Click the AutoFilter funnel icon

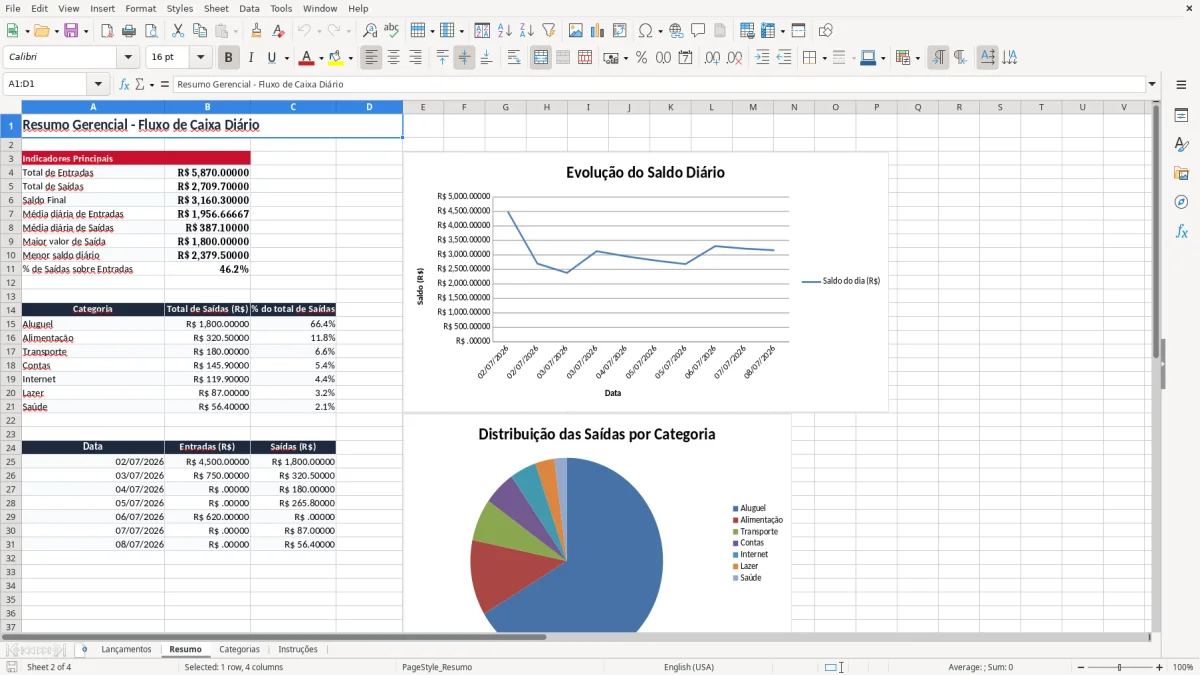[549, 31]
